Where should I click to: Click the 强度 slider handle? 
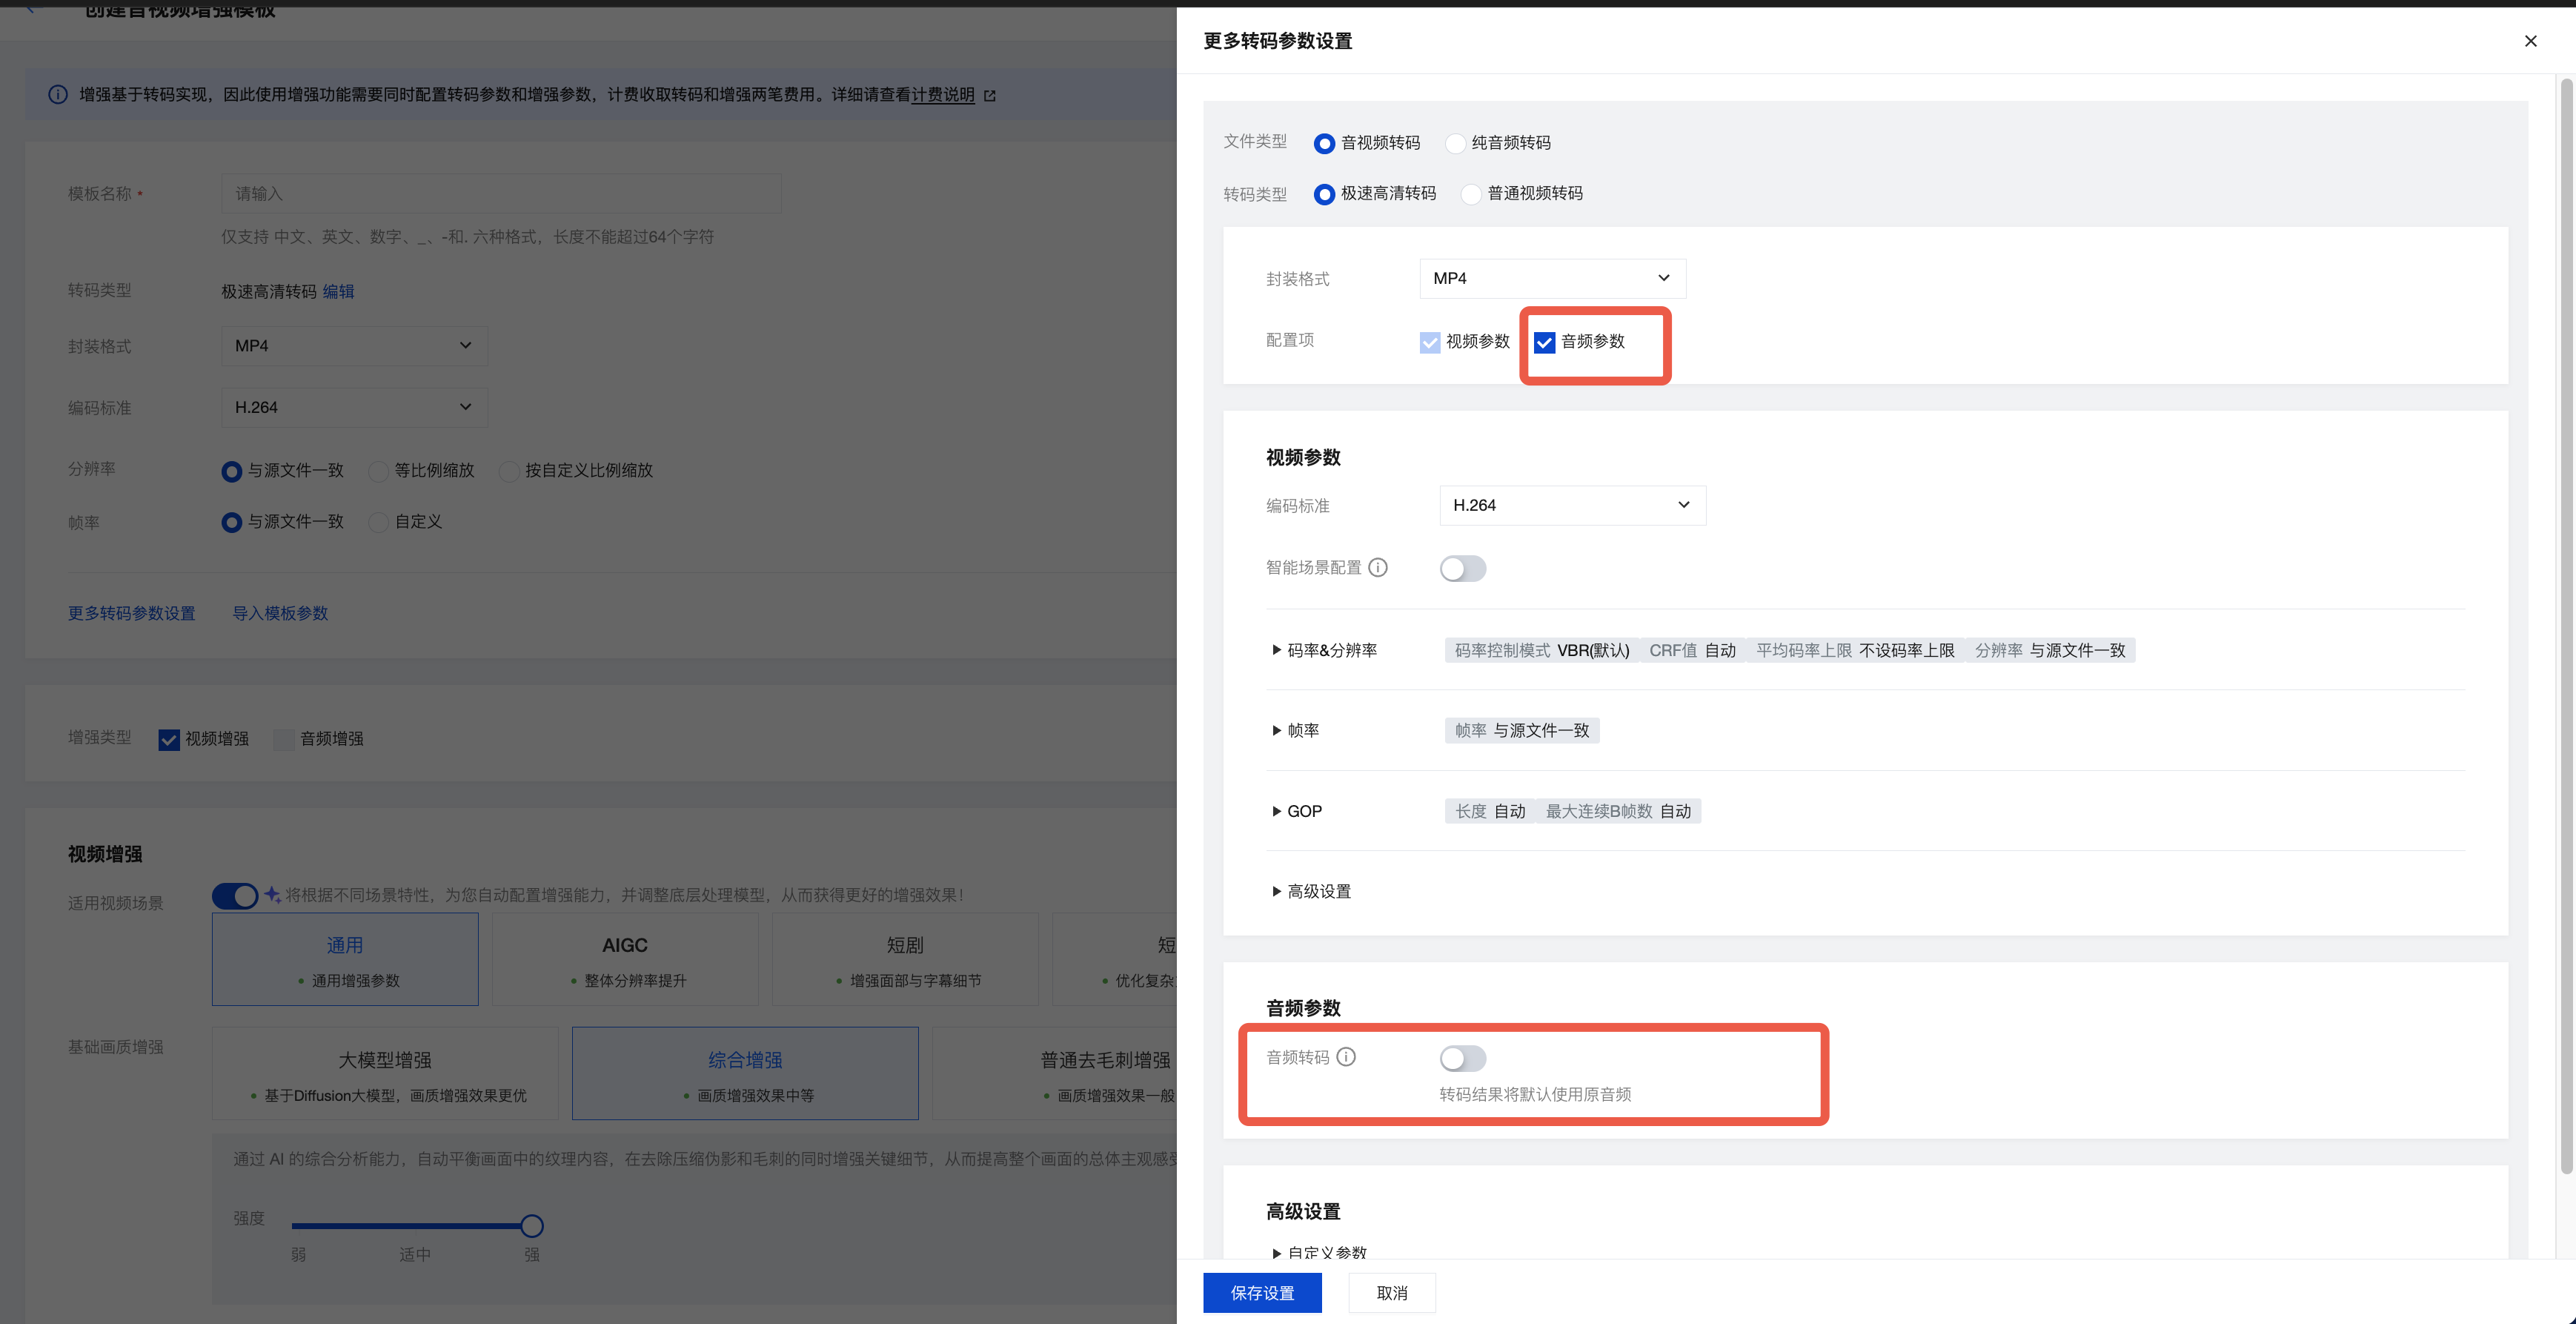(x=532, y=1226)
